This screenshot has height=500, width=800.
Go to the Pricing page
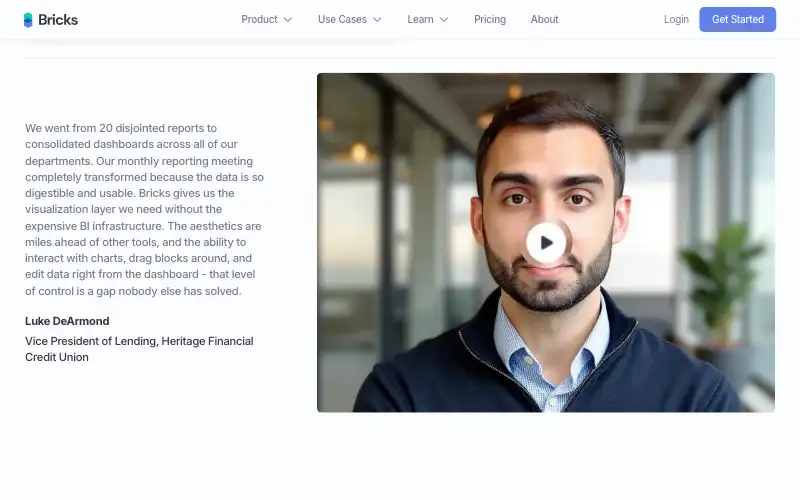pos(490,19)
